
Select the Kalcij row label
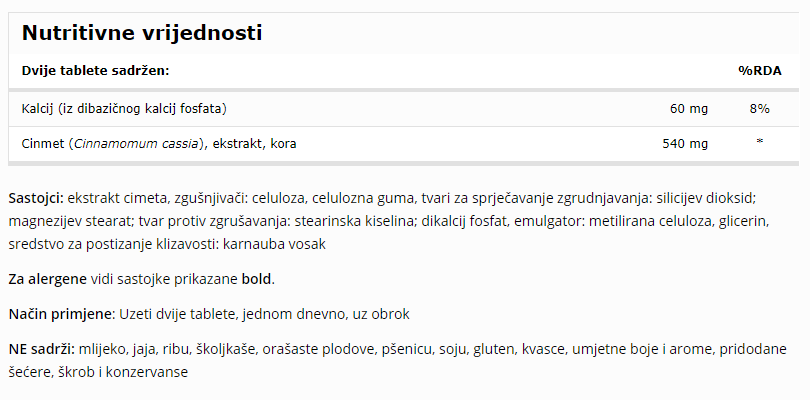pyautogui.click(x=124, y=109)
